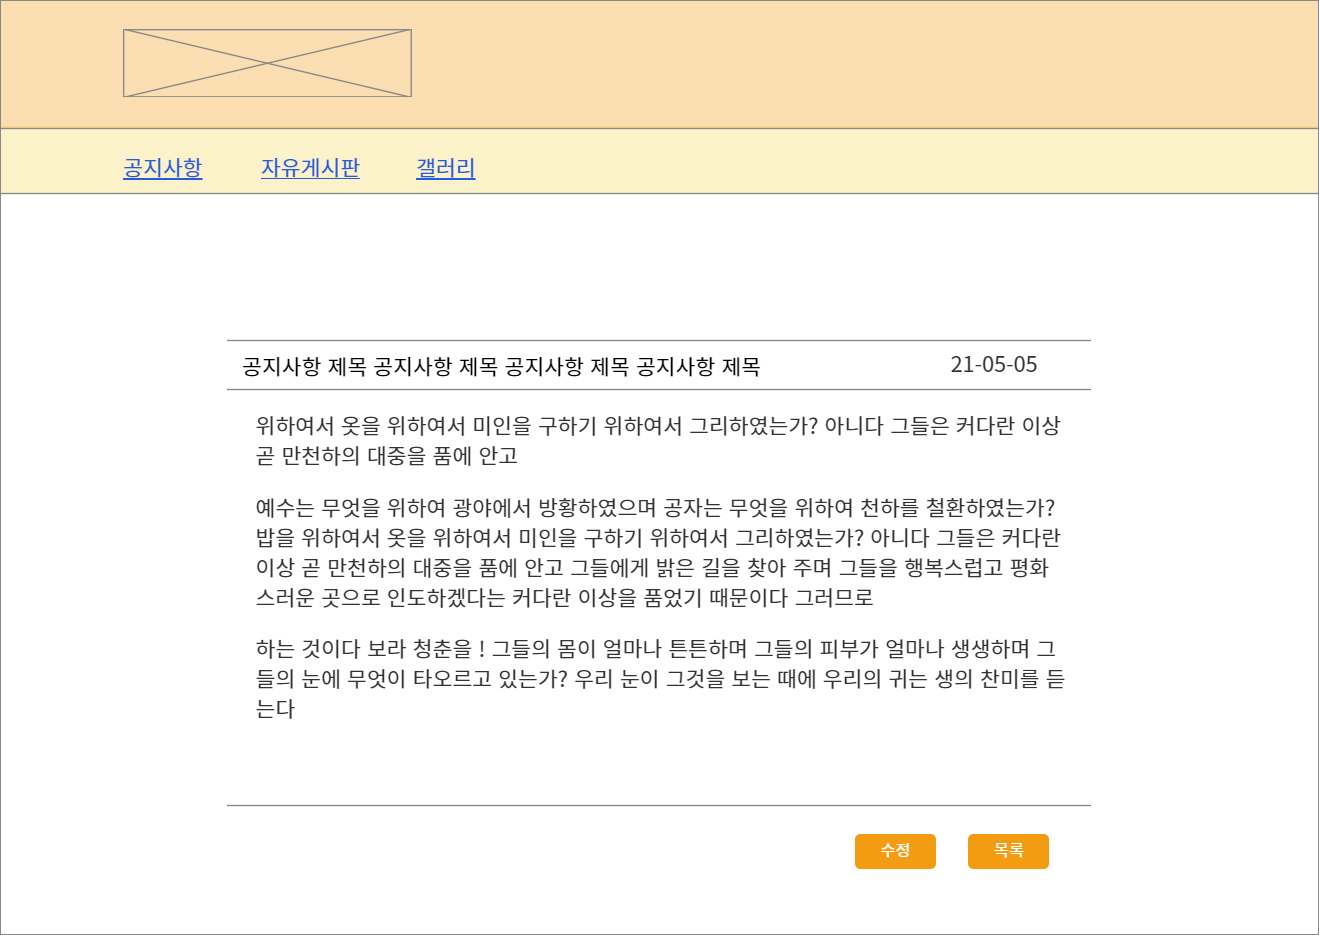Viewport: 1319px width, 935px height.
Task: Click the post date 21-05-05
Action: point(994,364)
